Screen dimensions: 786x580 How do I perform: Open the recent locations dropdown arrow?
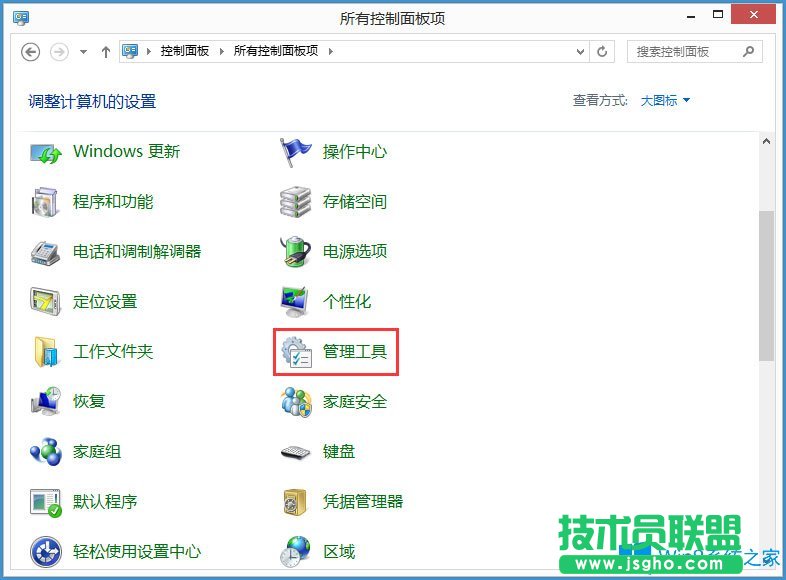tap(83, 52)
